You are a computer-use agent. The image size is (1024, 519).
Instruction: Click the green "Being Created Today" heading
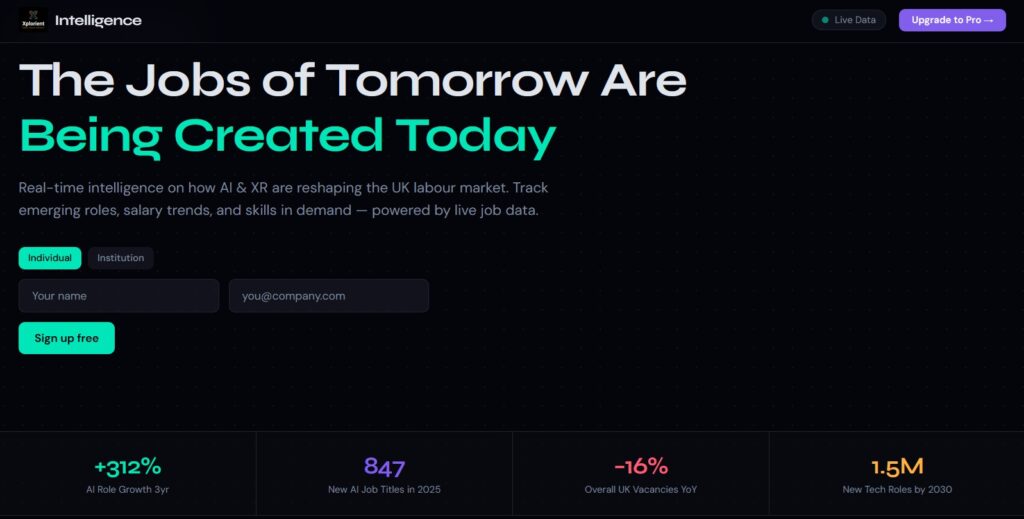(x=287, y=136)
